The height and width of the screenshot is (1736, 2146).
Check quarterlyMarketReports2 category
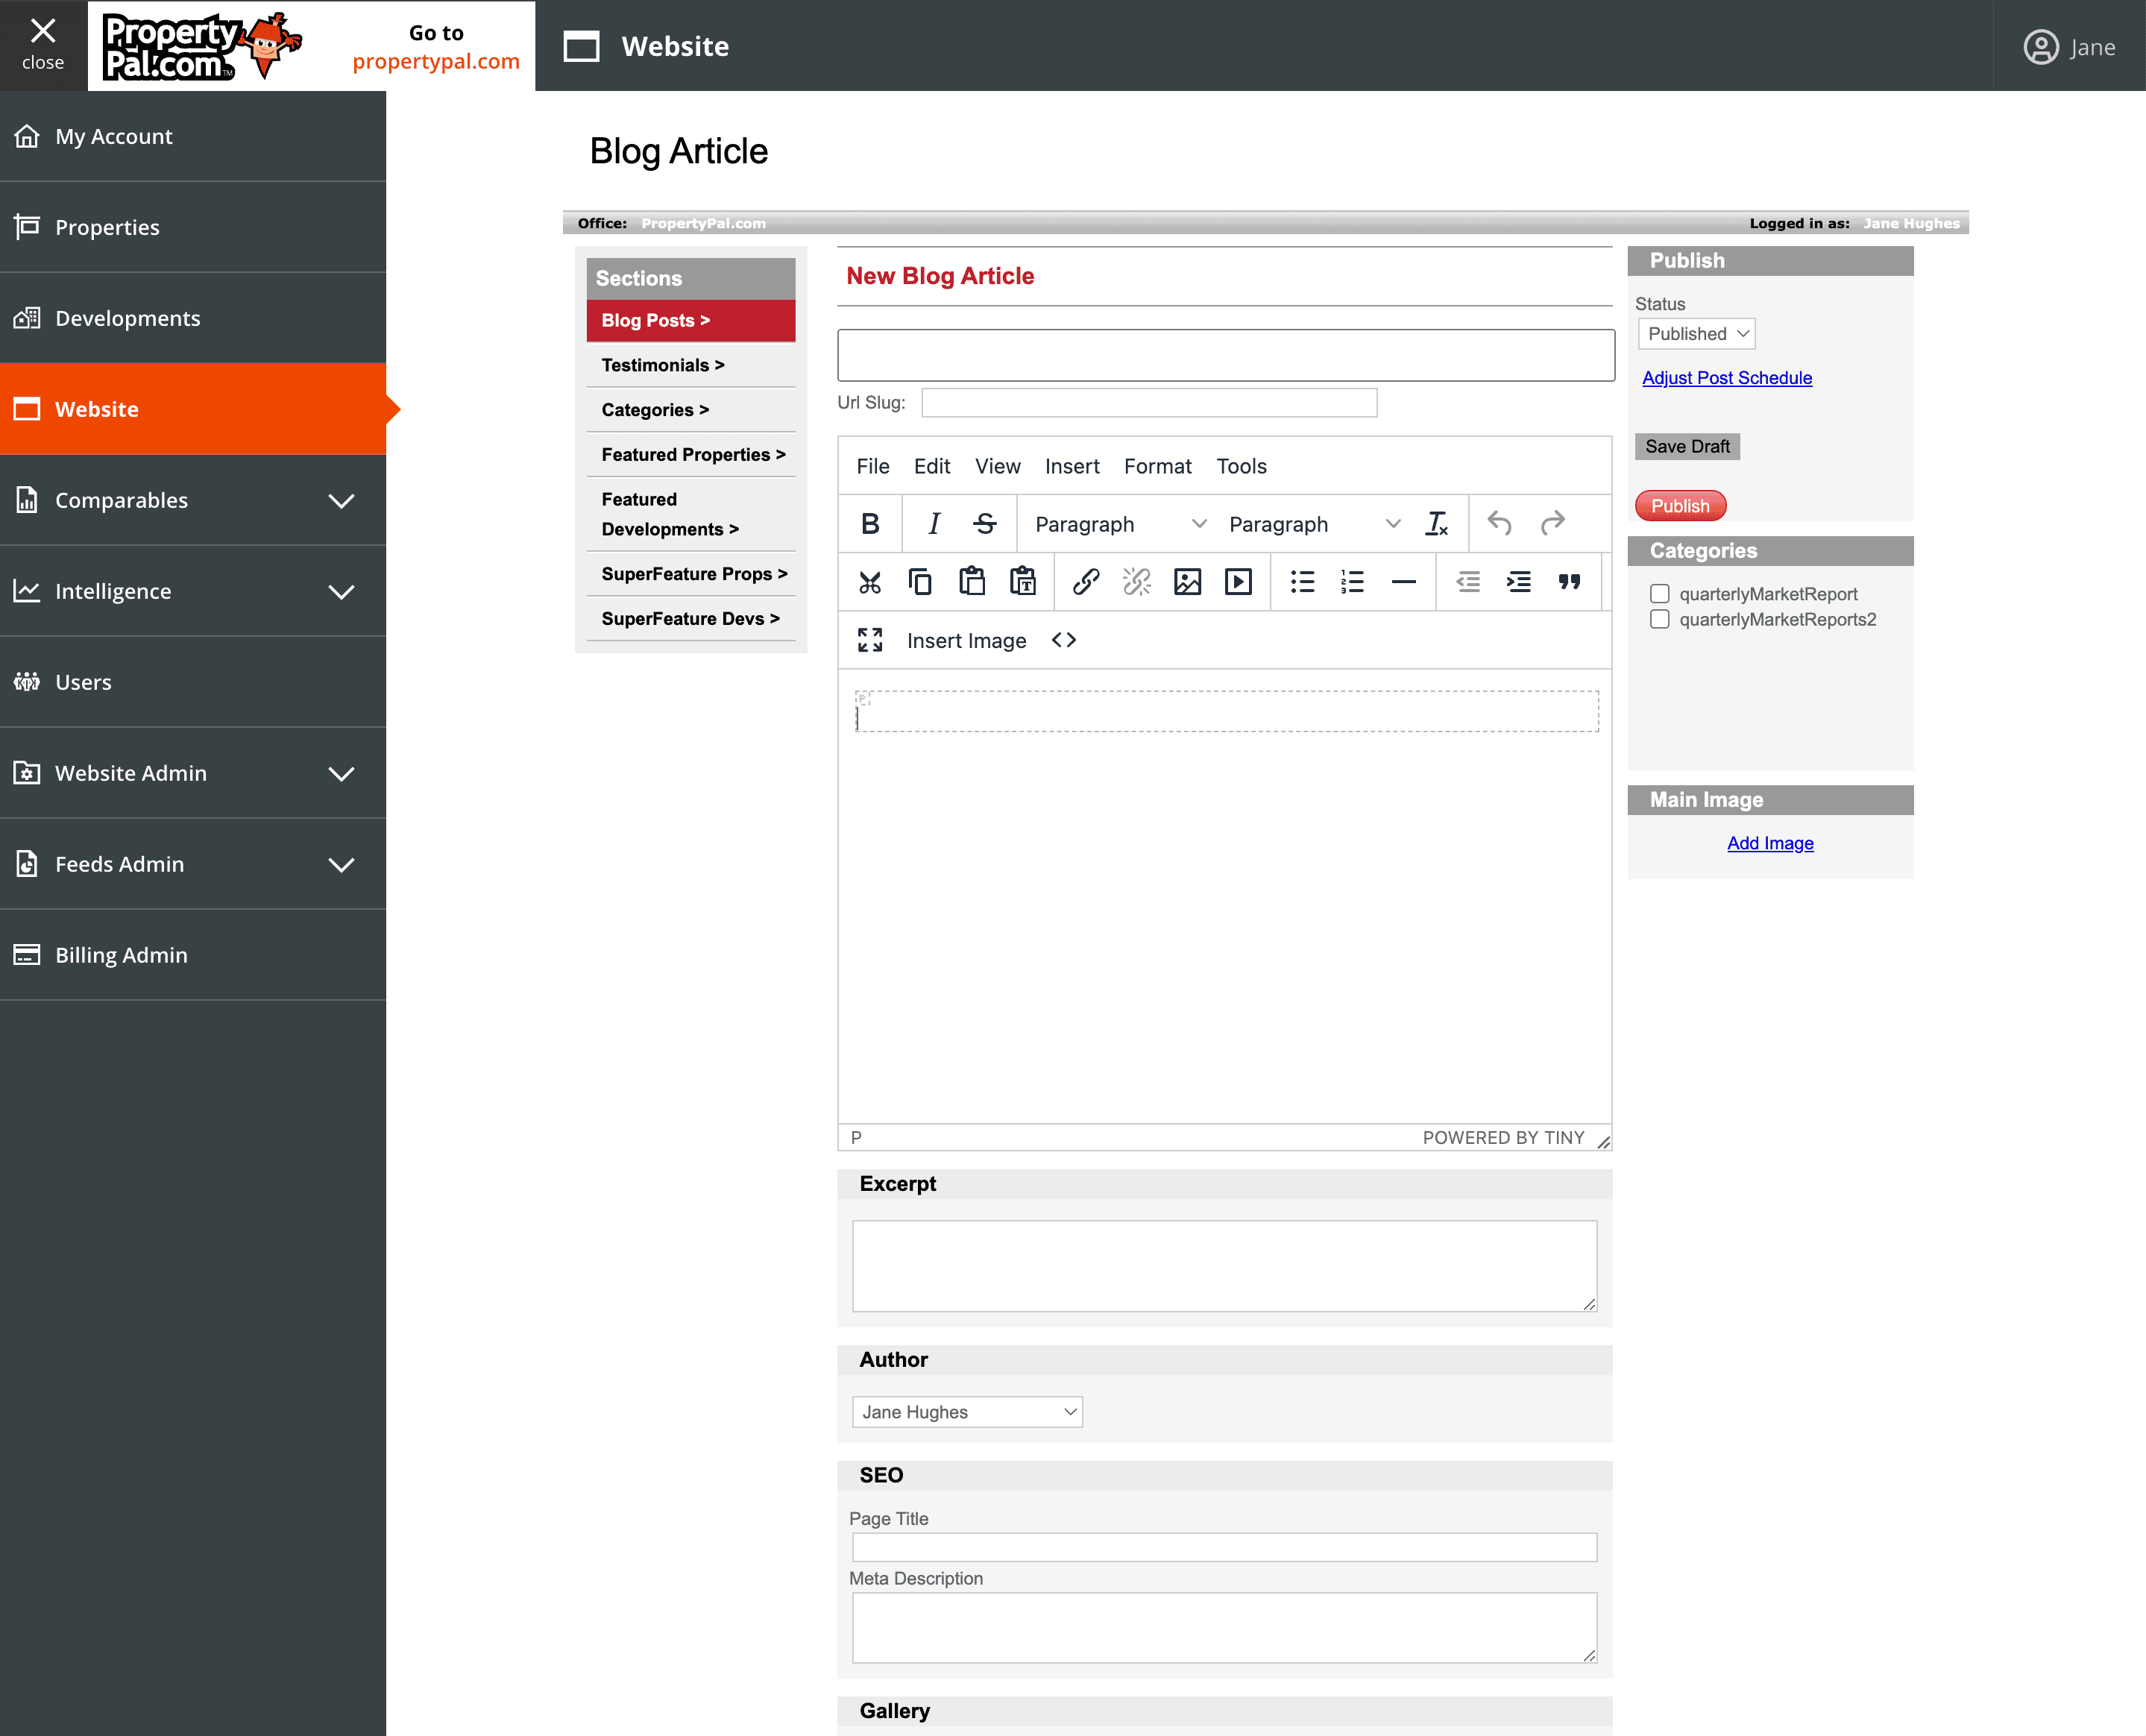(x=1660, y=619)
